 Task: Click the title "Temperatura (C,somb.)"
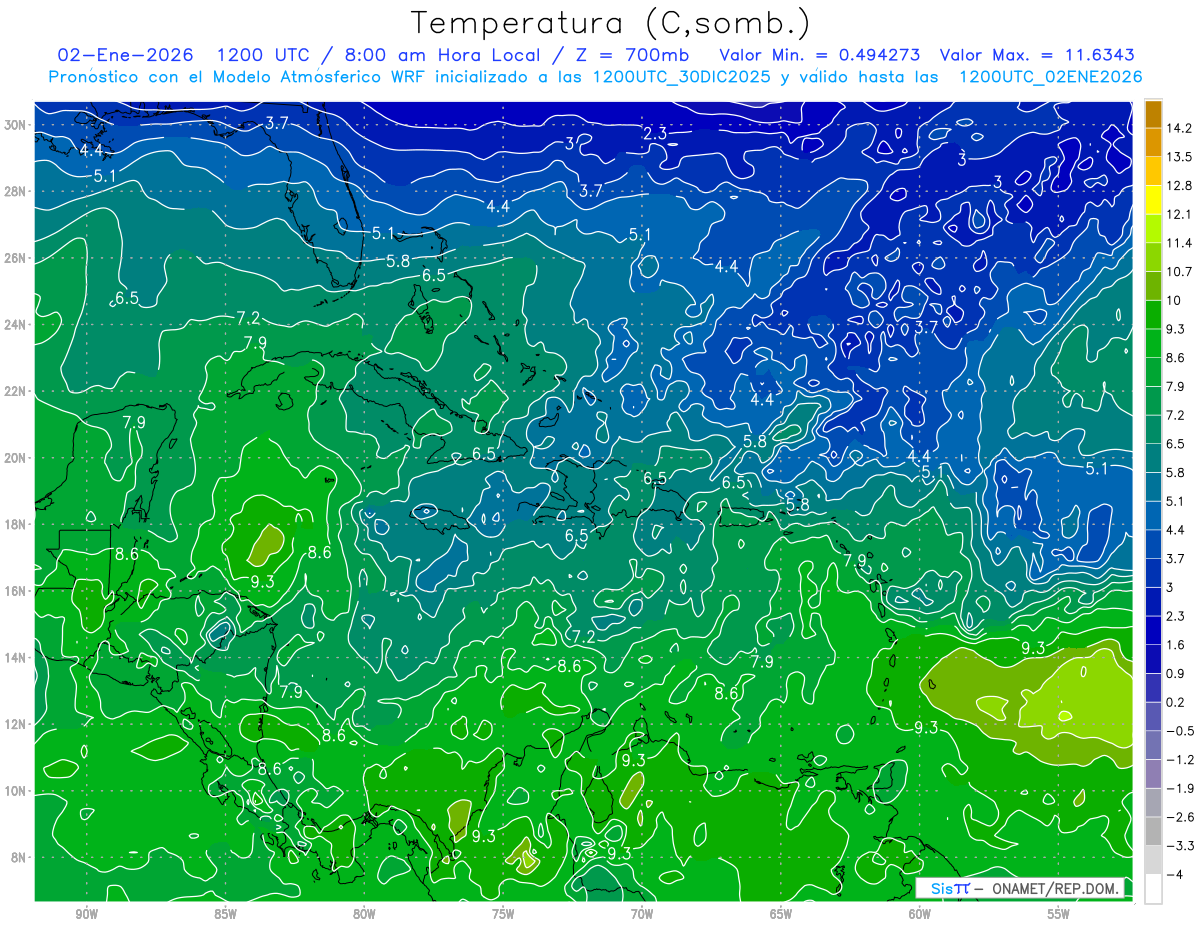click(x=610, y=23)
